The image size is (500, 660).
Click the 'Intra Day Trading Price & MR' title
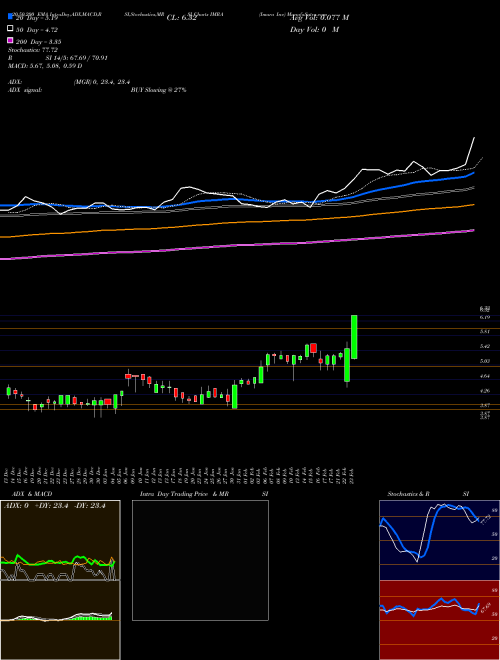[184, 494]
